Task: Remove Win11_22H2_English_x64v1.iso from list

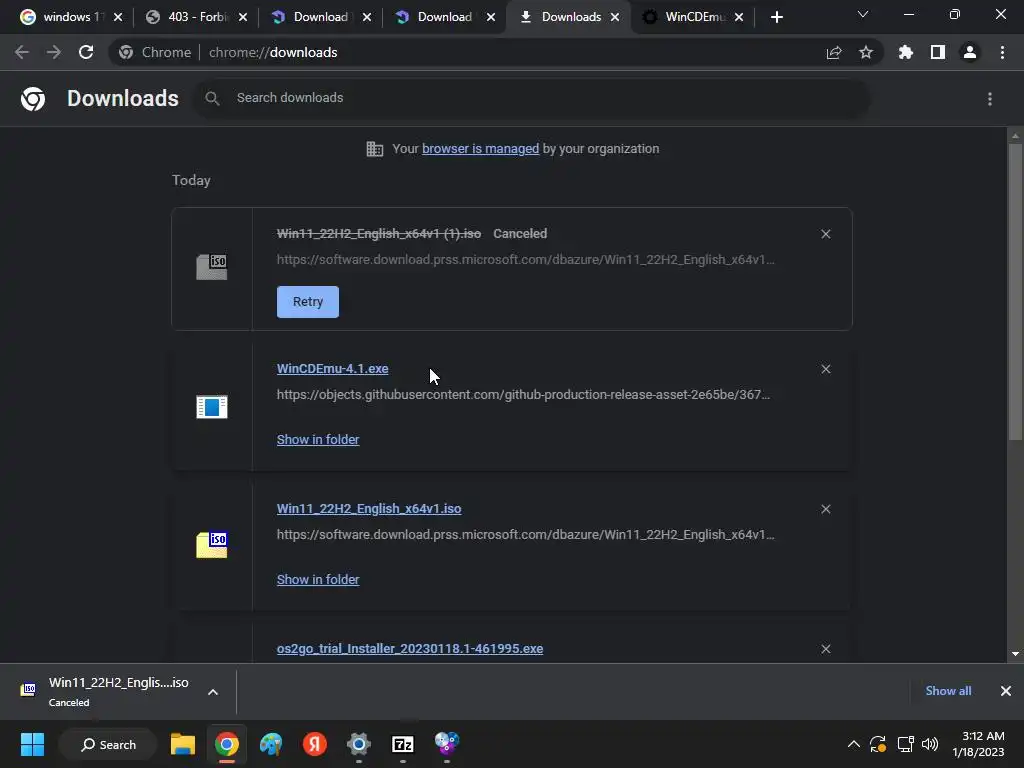Action: (x=825, y=509)
